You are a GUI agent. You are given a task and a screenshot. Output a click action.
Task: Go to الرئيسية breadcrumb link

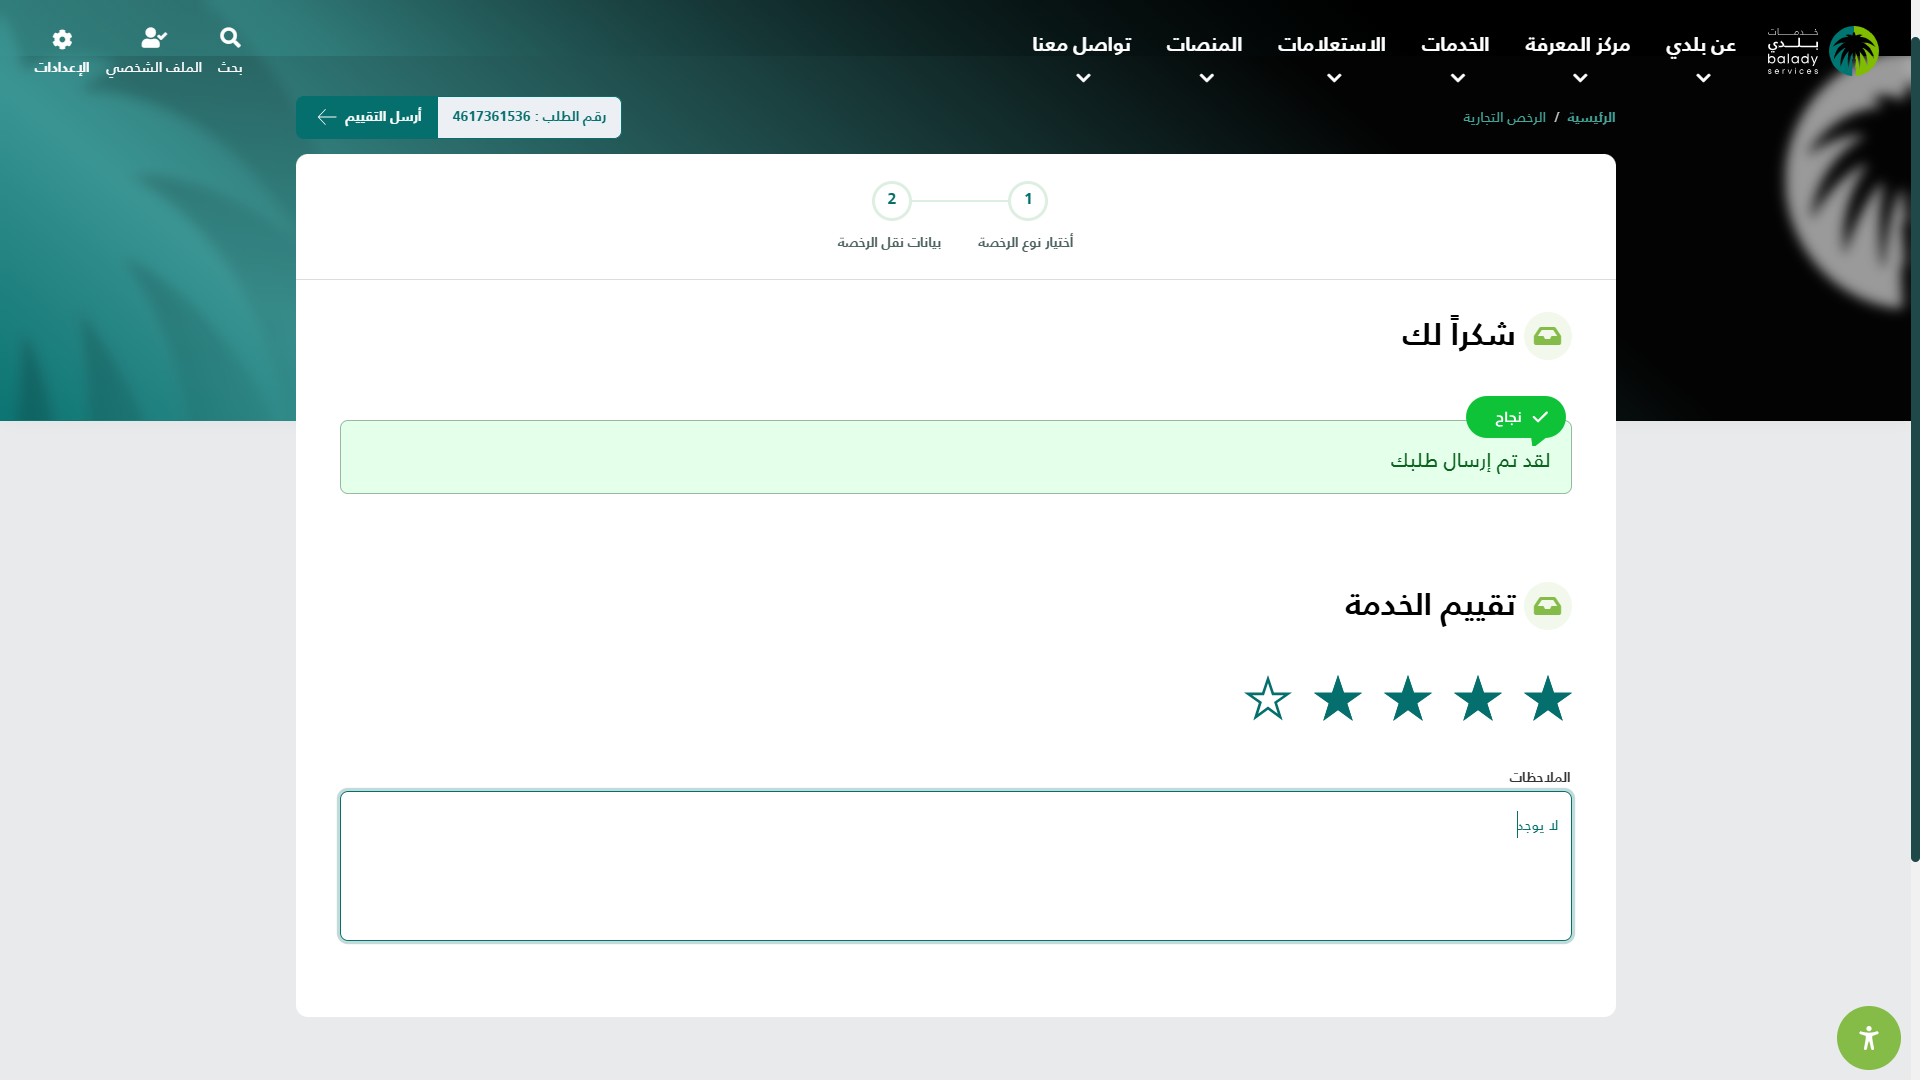pos(1590,118)
